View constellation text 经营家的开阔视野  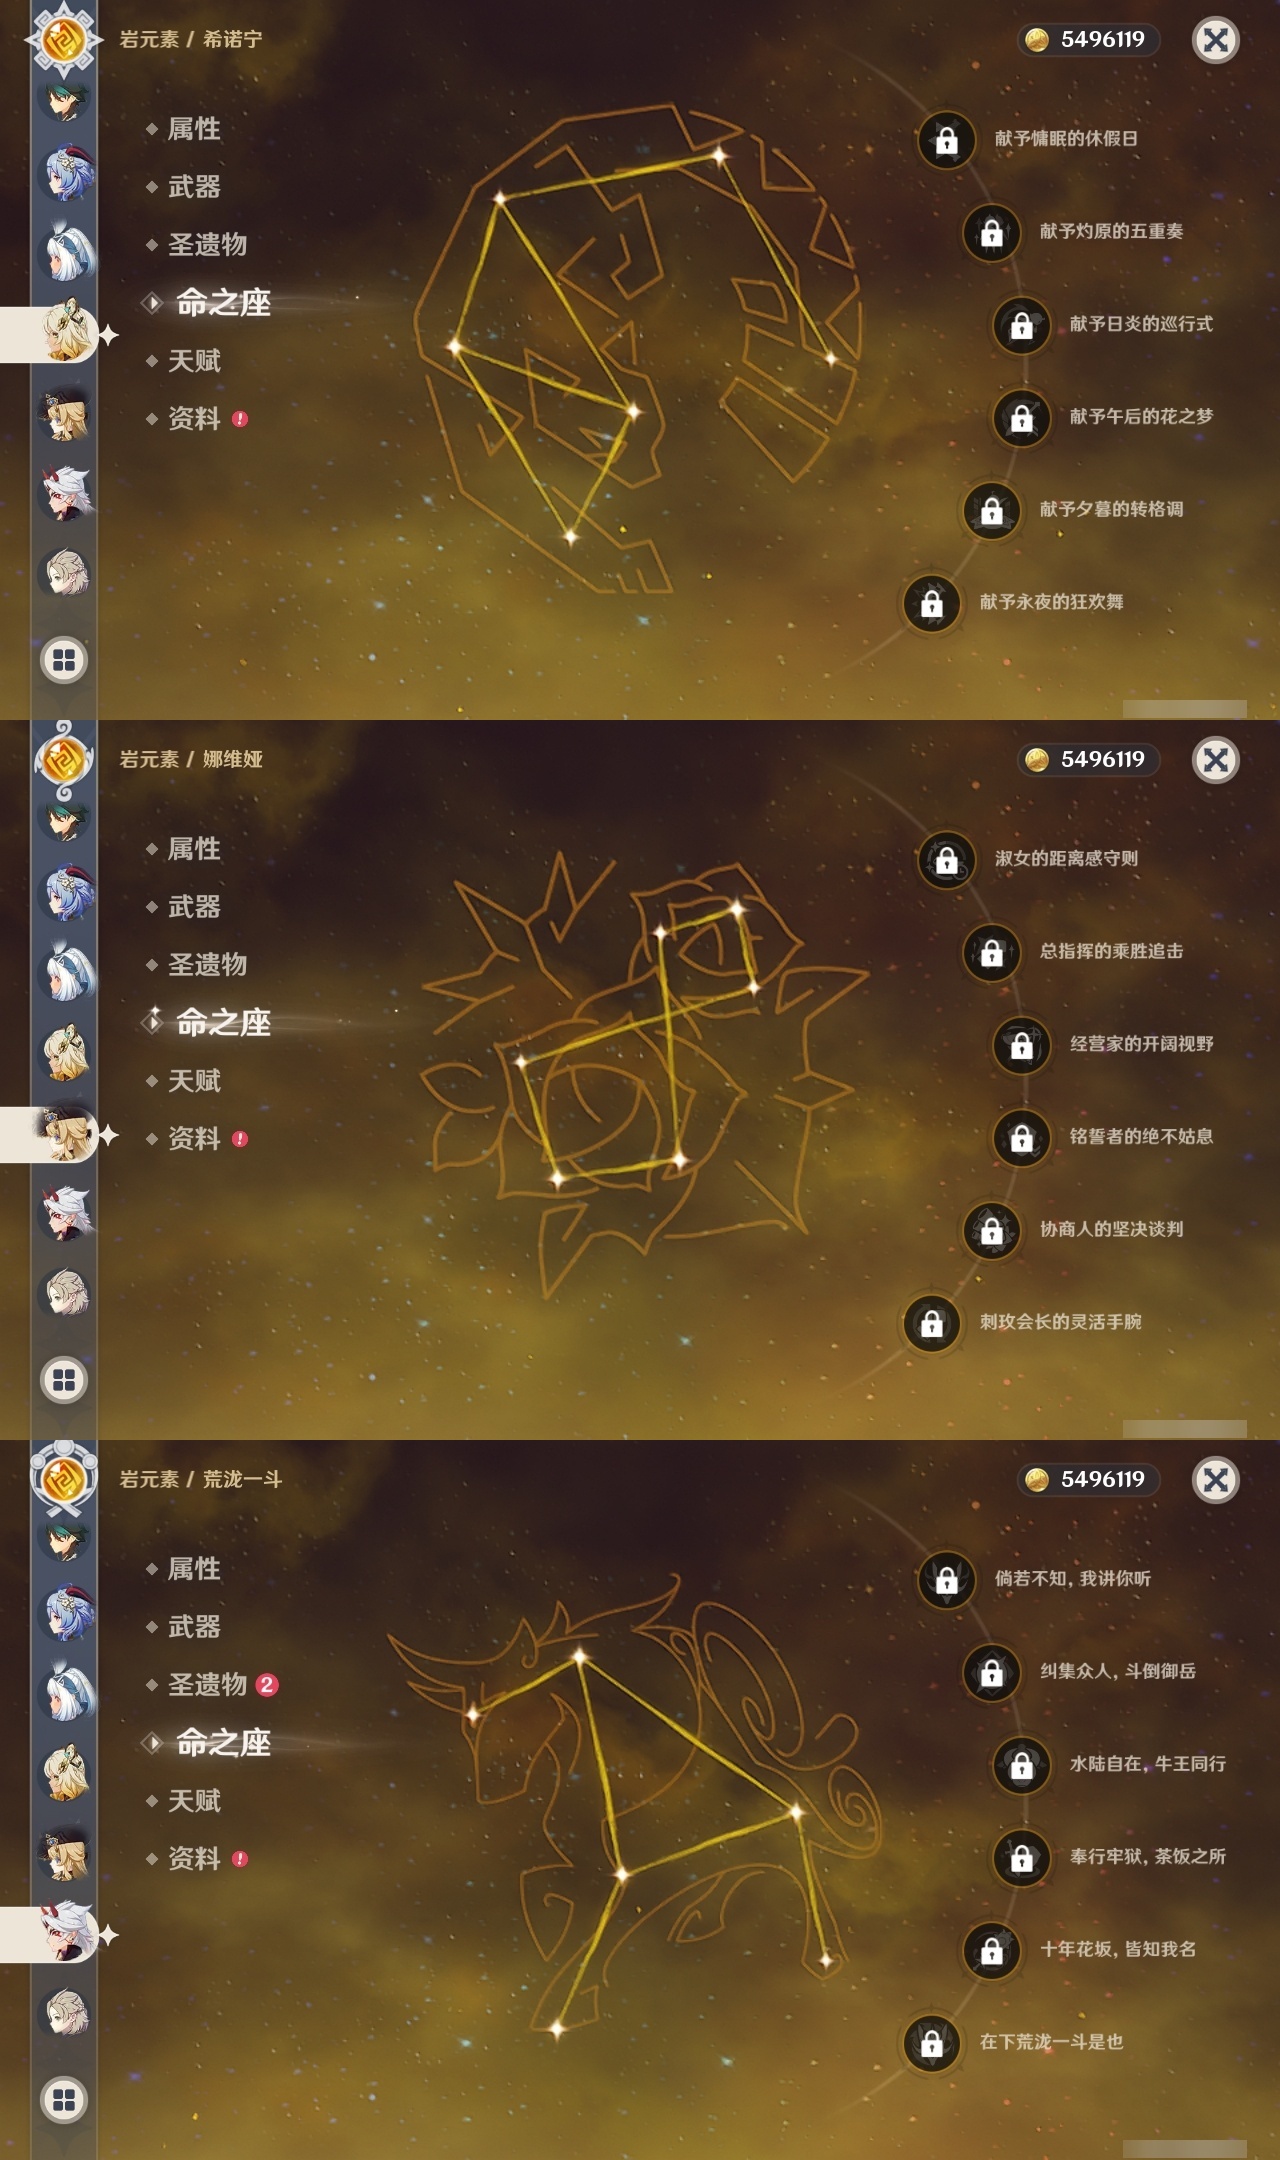(x=1142, y=1044)
